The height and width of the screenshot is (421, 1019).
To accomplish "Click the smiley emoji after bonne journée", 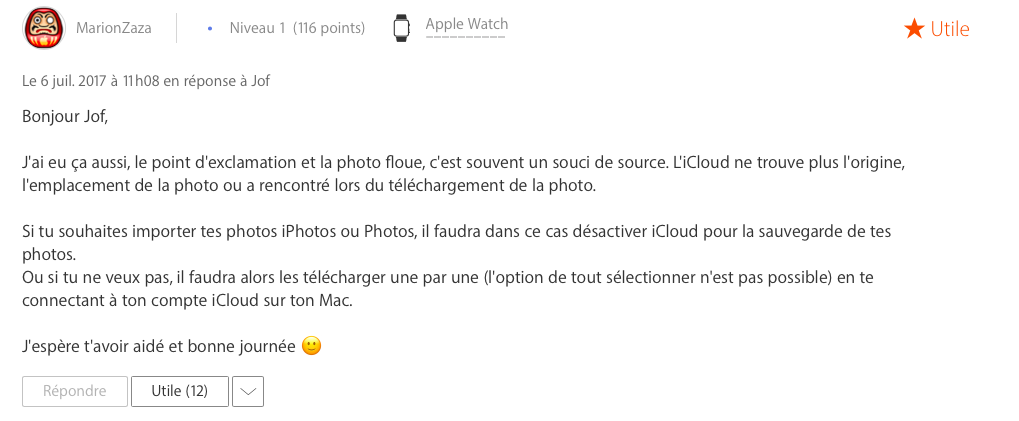I will click(312, 347).
